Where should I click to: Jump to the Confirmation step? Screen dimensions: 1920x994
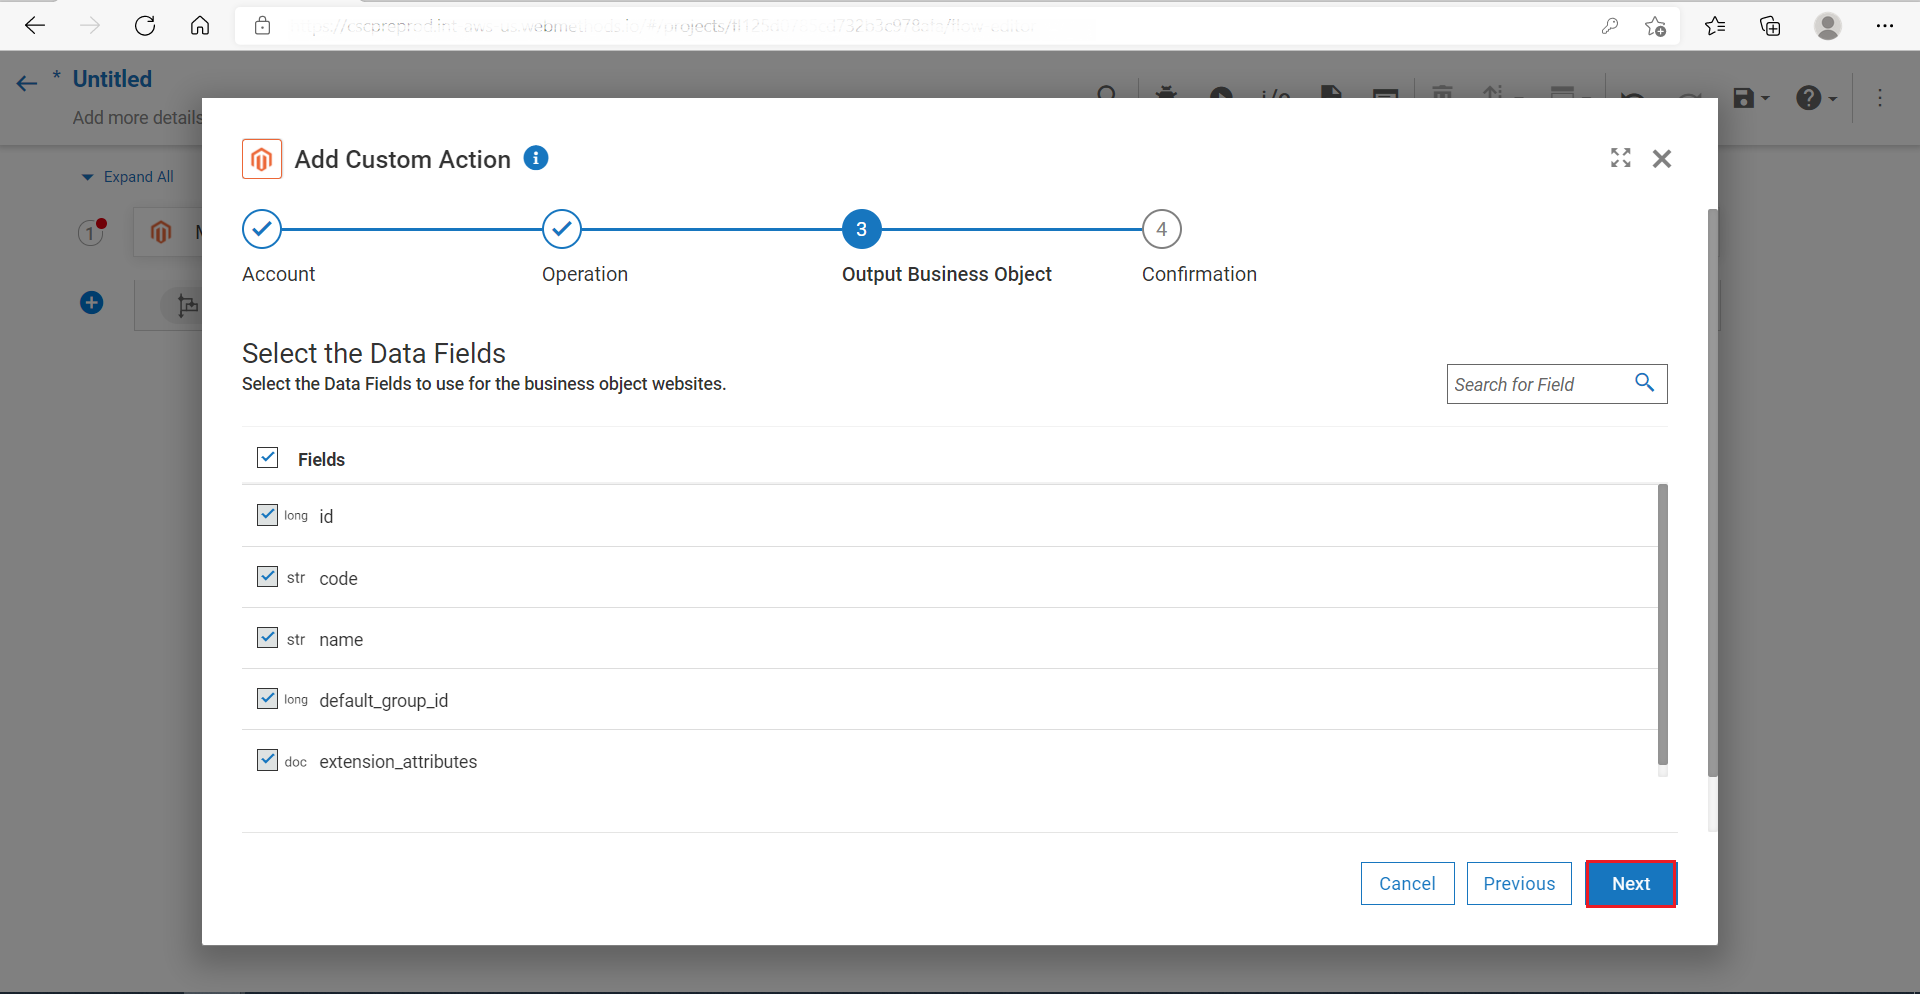point(1162,229)
